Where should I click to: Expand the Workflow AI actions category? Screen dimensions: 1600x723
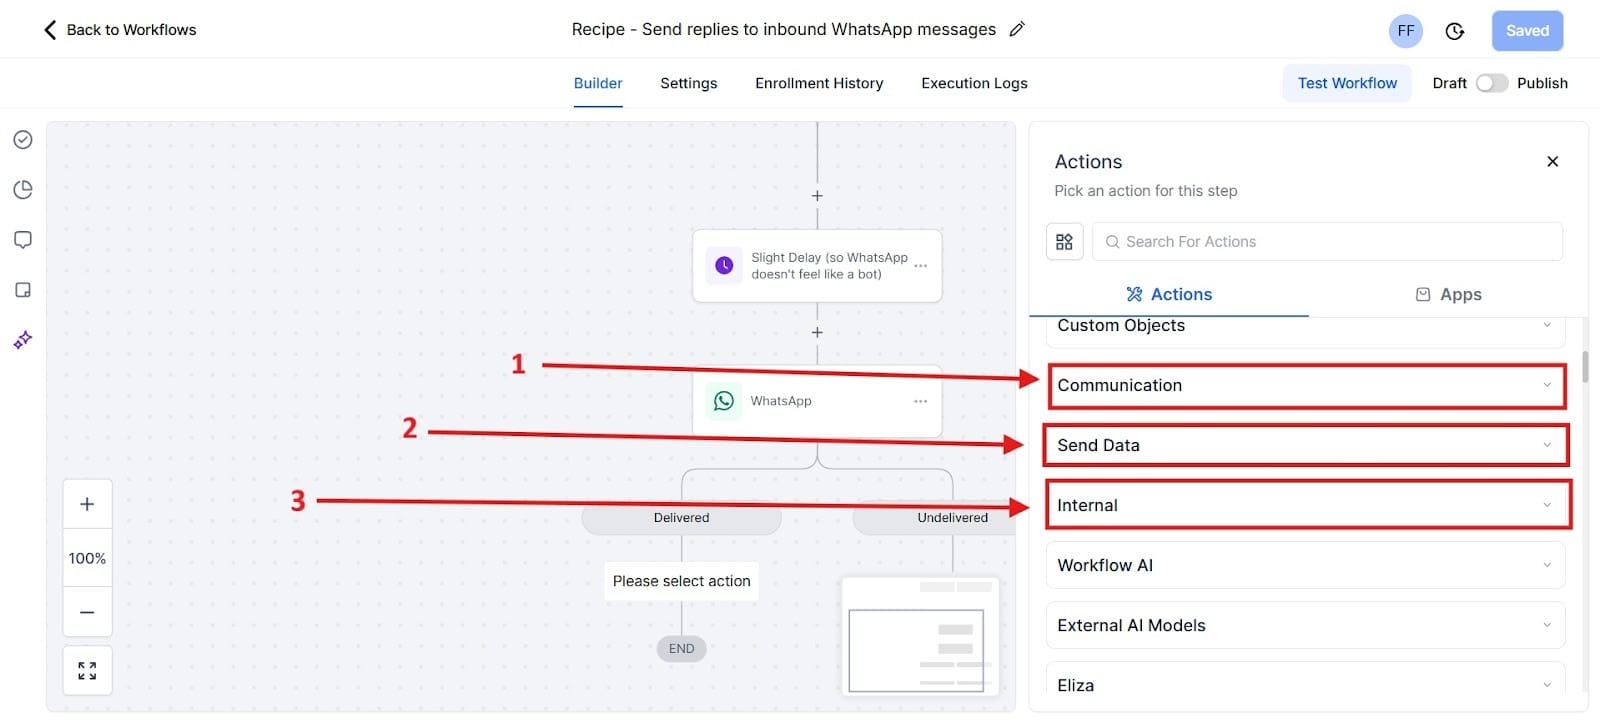(1306, 565)
